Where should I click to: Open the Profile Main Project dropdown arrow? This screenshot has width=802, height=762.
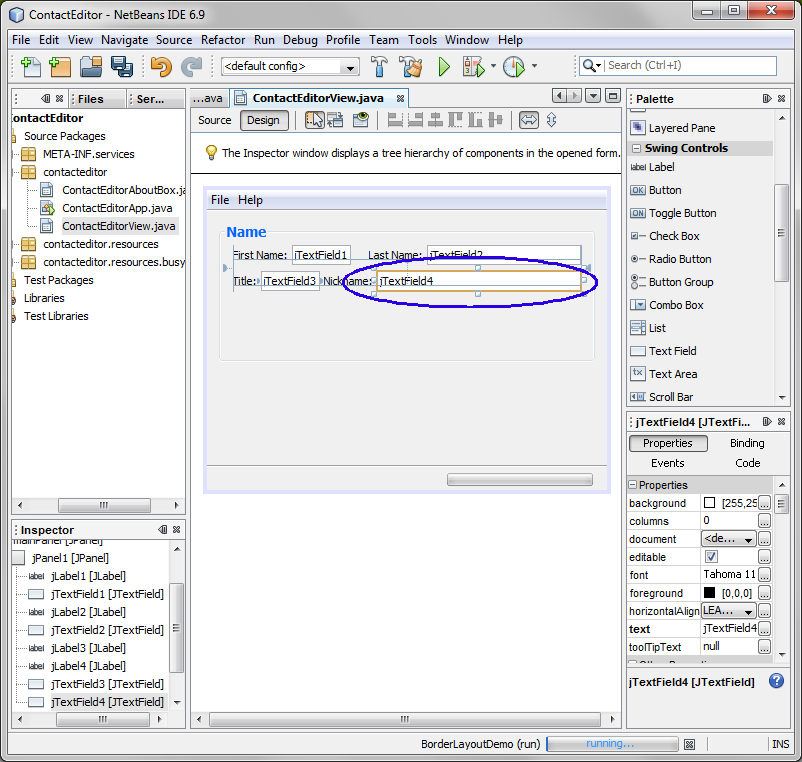pos(534,65)
